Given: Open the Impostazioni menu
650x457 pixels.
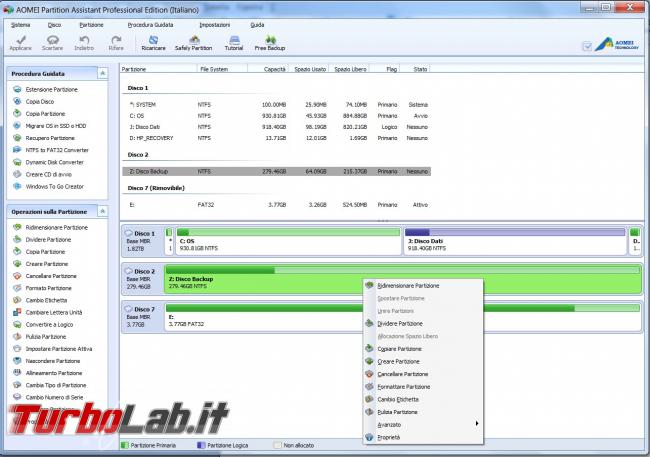Looking at the screenshot, I should [215, 25].
